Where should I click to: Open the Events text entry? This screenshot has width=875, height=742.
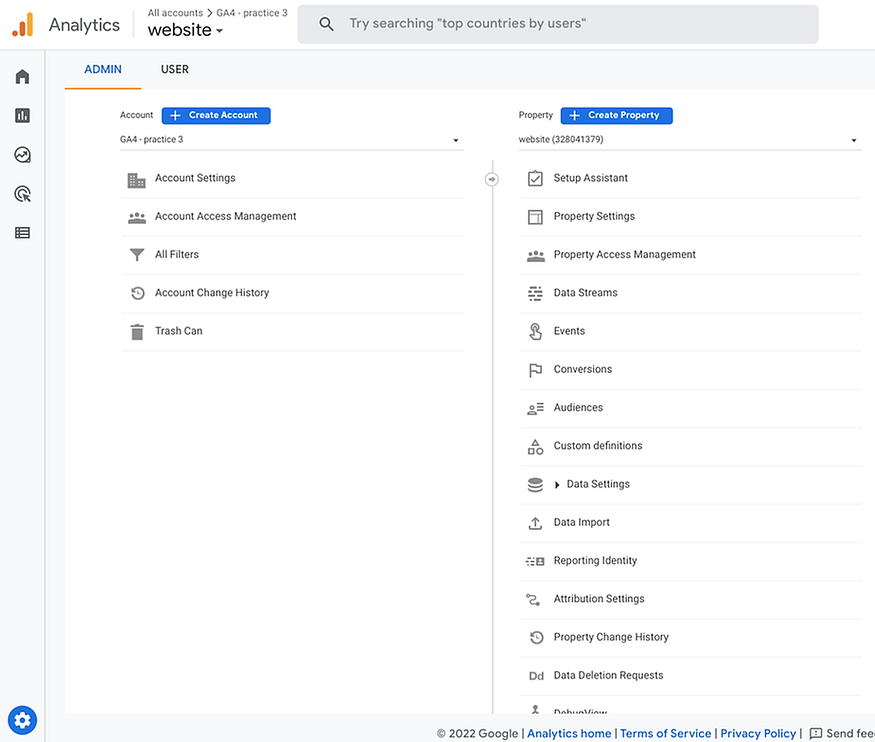click(x=569, y=331)
